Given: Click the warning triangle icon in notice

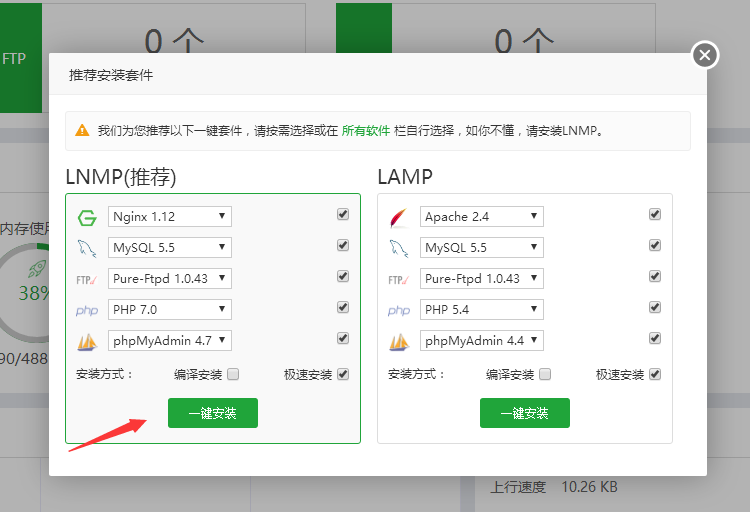Looking at the screenshot, I should pyautogui.click(x=82, y=130).
